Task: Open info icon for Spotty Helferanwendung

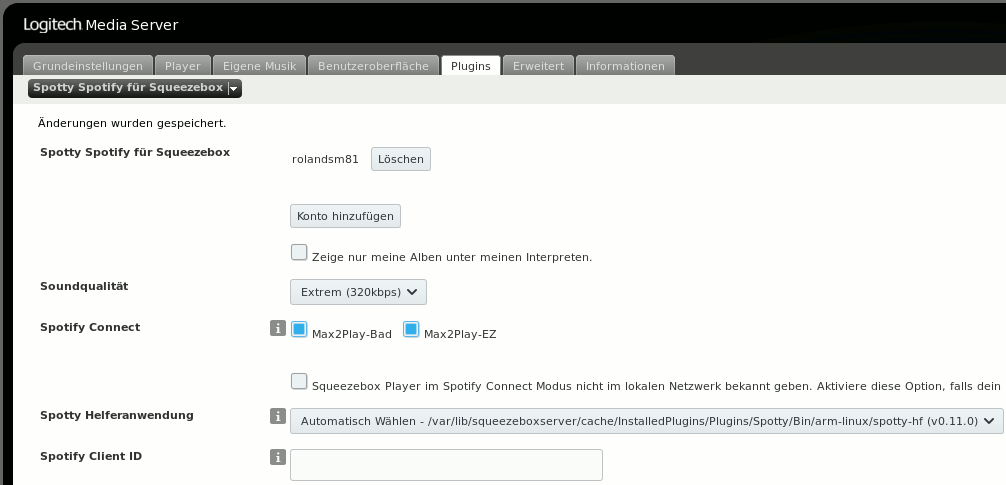Action: 278,416
